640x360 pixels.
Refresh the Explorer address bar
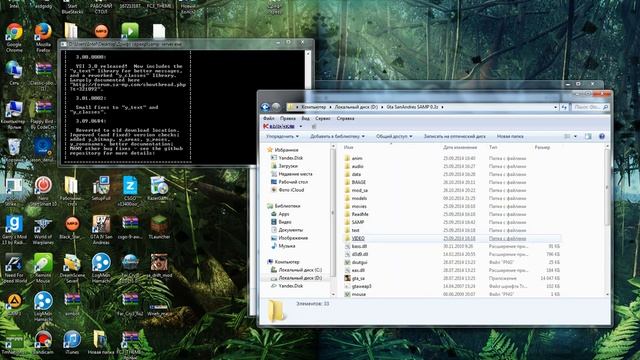[x=564, y=107]
